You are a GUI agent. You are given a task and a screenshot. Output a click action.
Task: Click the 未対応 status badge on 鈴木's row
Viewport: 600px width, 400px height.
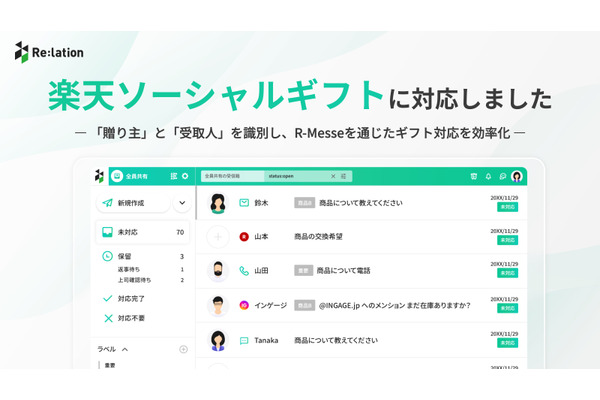click(507, 207)
